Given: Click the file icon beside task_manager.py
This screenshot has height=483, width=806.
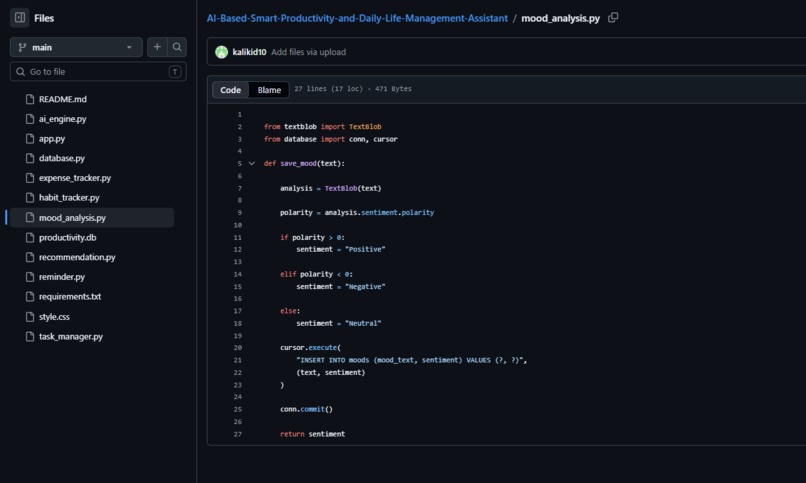Looking at the screenshot, I should coord(30,337).
